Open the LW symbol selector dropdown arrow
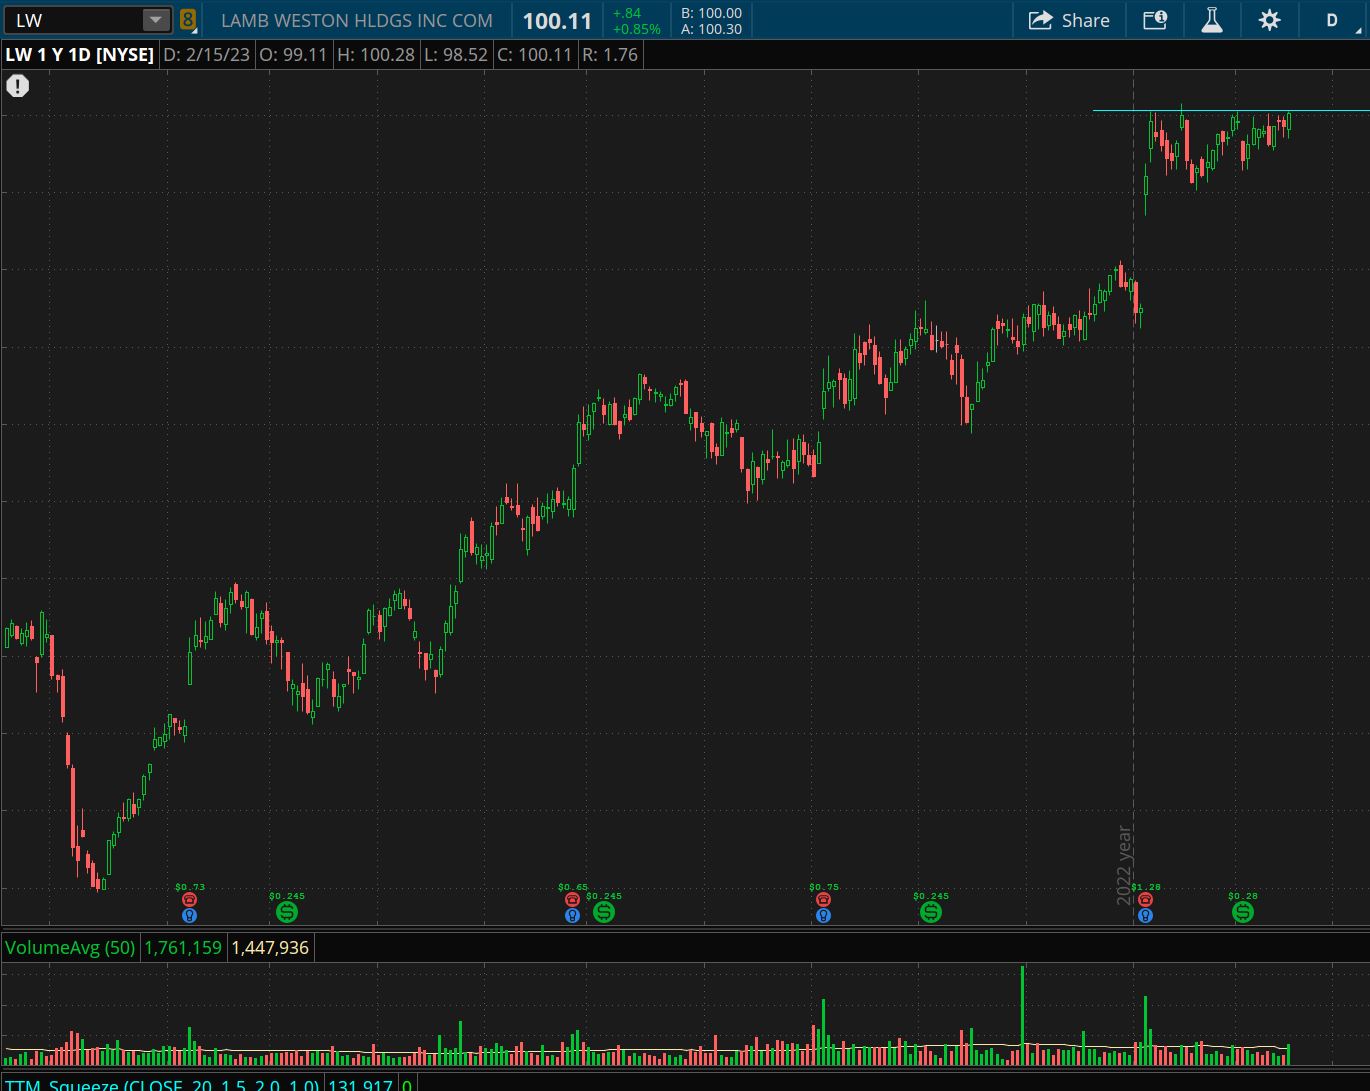 (155, 20)
